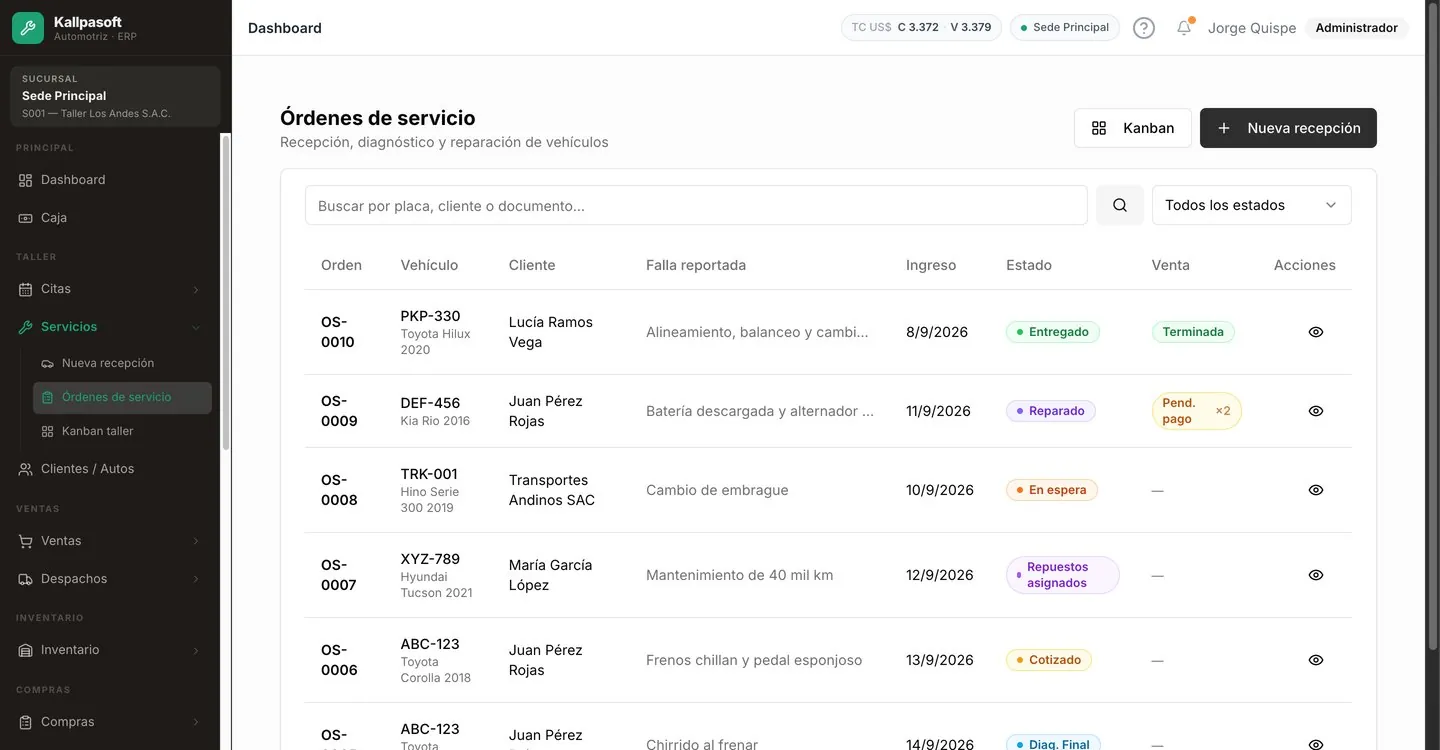Expand the Ventas submenu chevron
This screenshot has height=750, width=1440.
pyautogui.click(x=196, y=541)
